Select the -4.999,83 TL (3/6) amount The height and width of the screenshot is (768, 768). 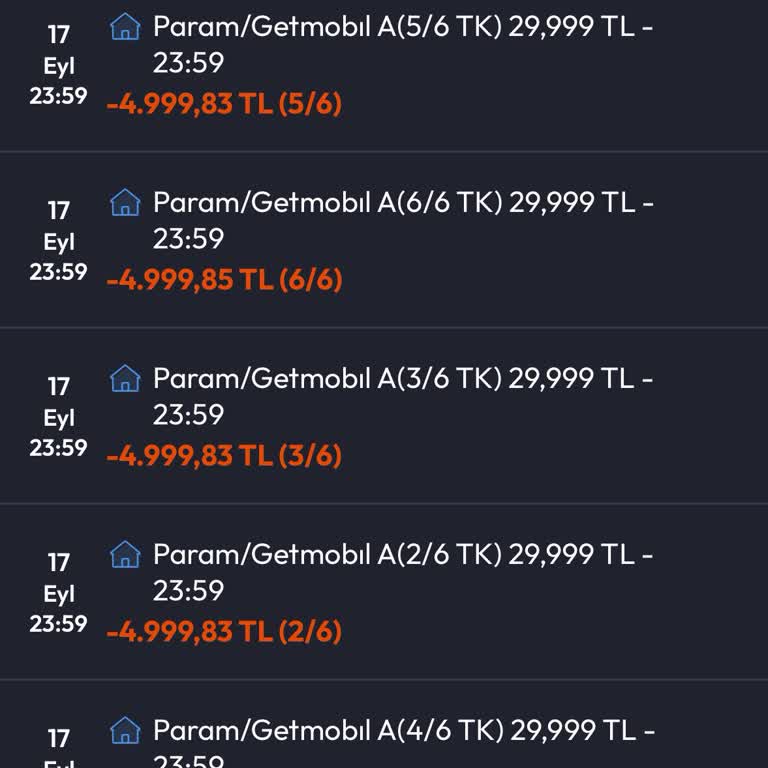click(x=224, y=456)
